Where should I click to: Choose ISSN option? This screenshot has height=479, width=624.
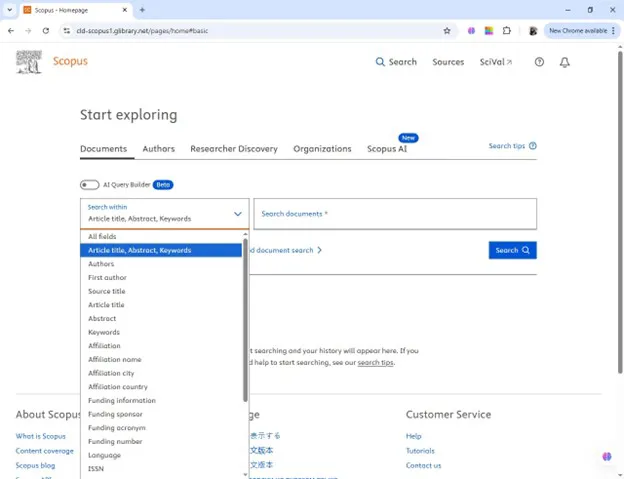161,469
